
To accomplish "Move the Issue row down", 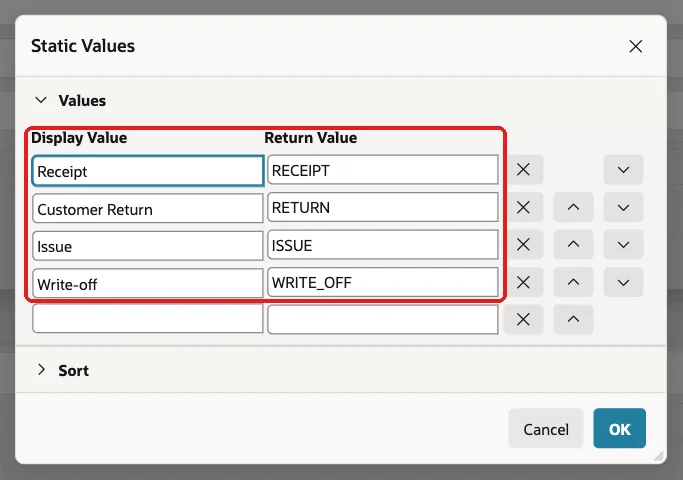I will 623,245.
